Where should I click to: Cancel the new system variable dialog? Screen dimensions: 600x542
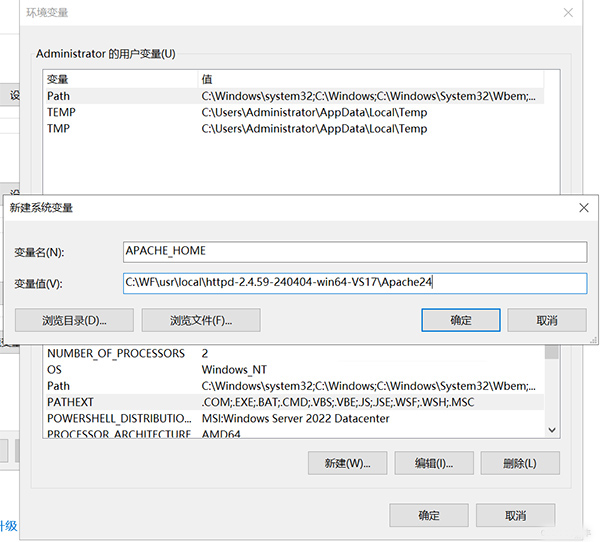pos(546,320)
